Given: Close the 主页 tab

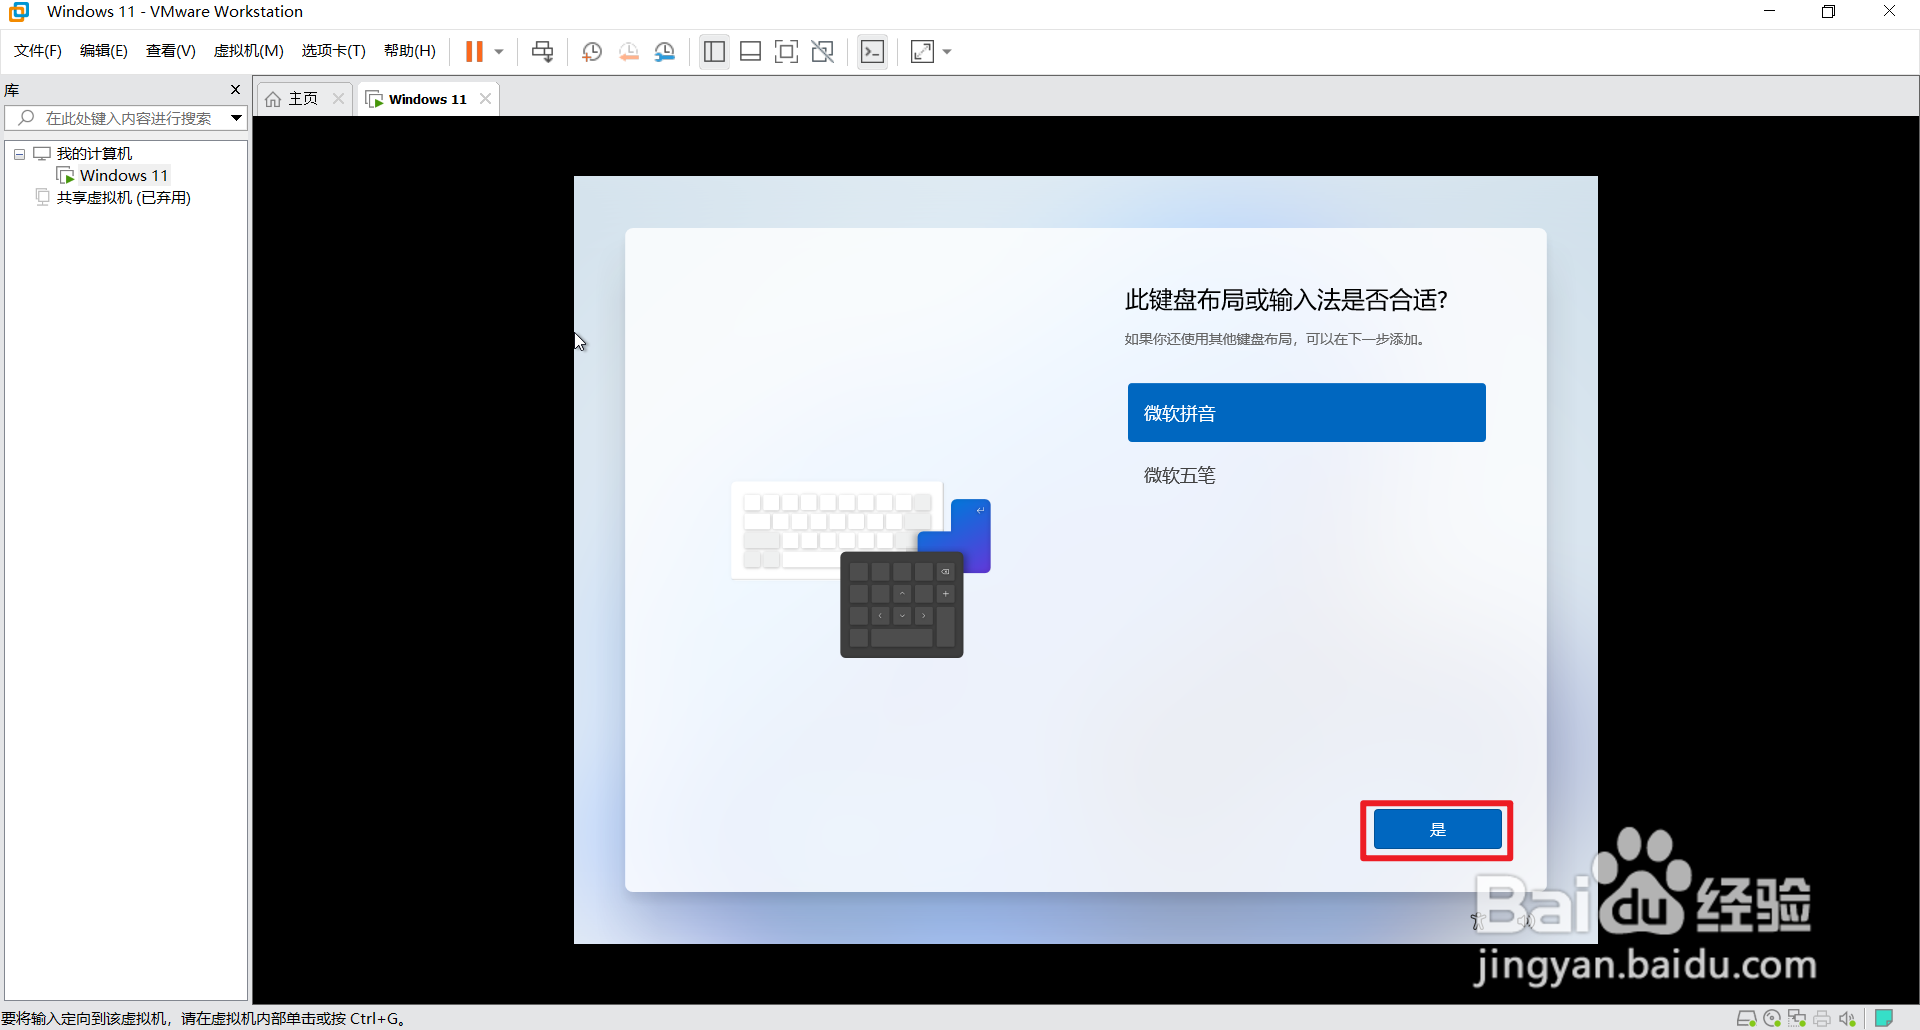Looking at the screenshot, I should [338, 99].
